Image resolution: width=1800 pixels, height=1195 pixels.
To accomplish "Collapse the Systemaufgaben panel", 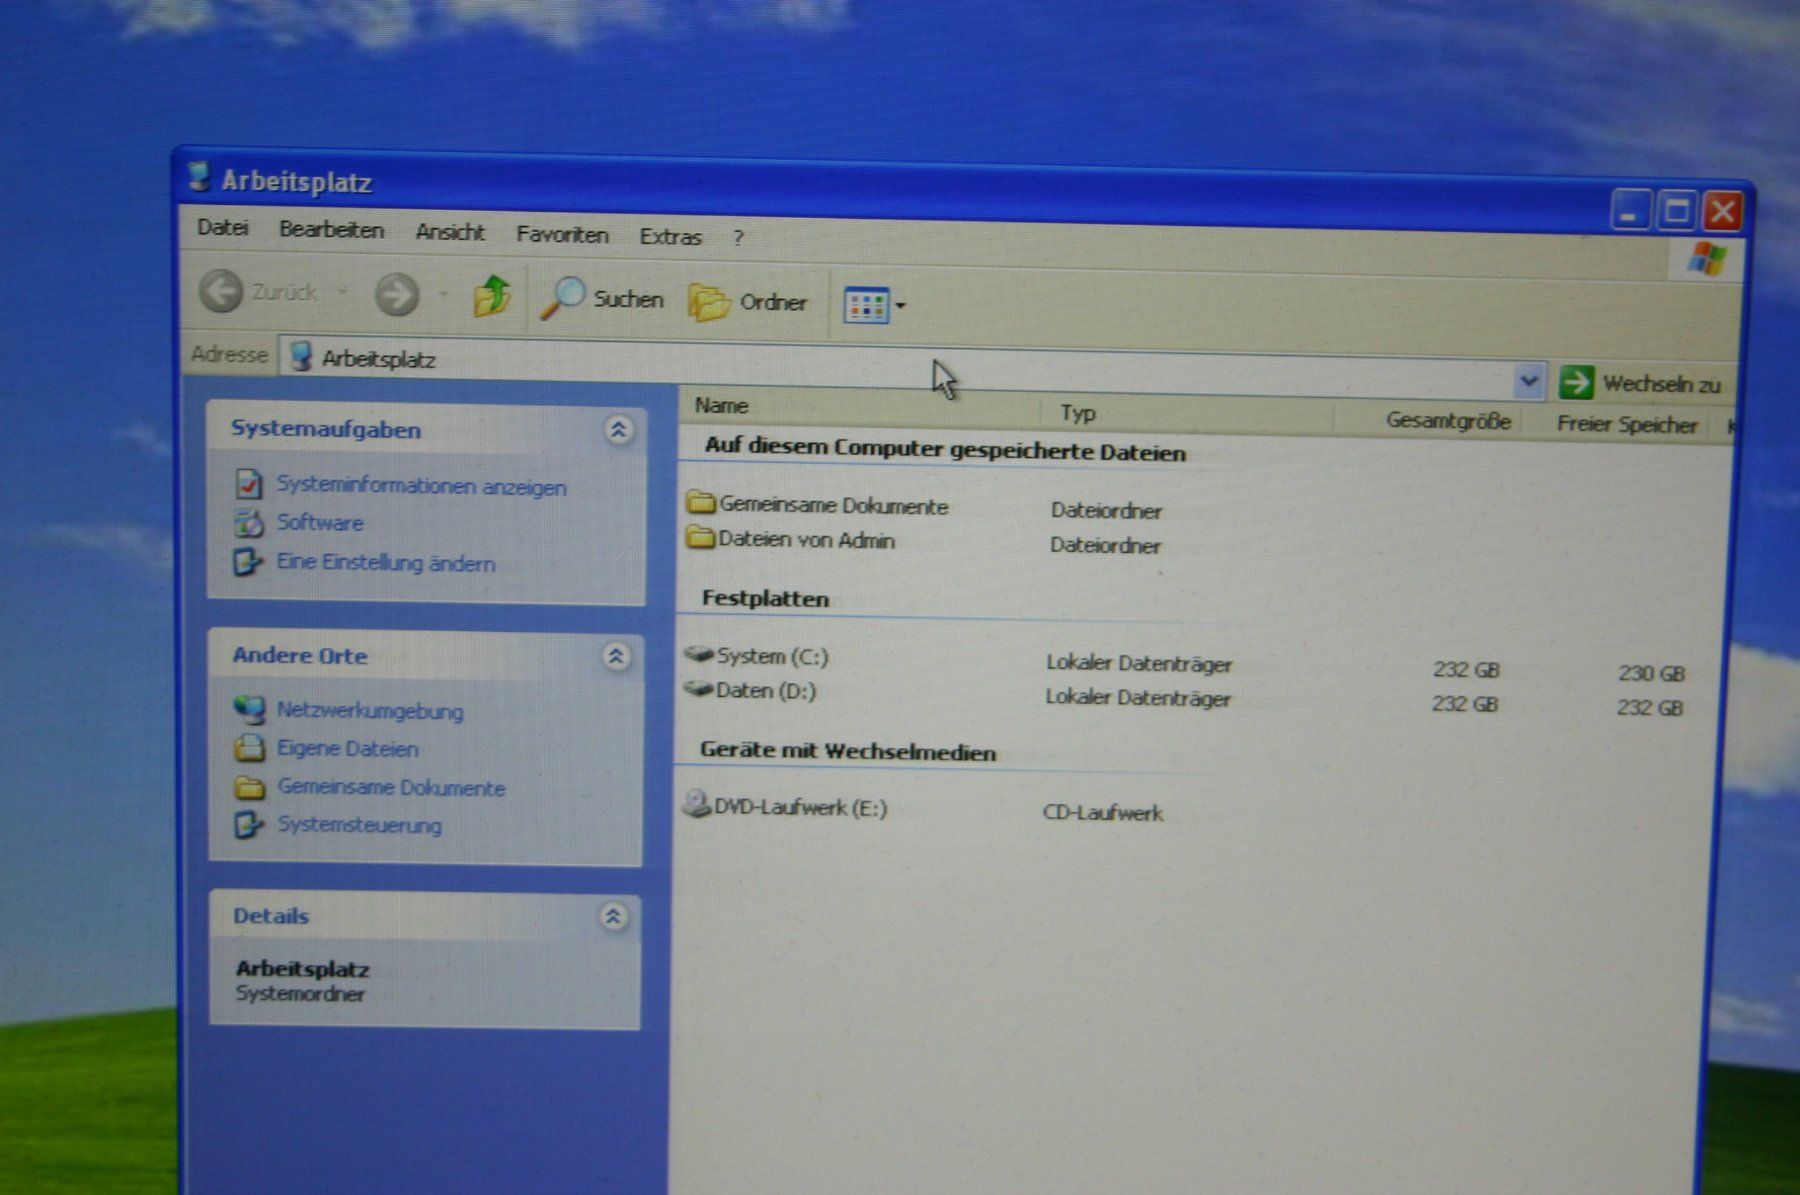I will coord(618,430).
